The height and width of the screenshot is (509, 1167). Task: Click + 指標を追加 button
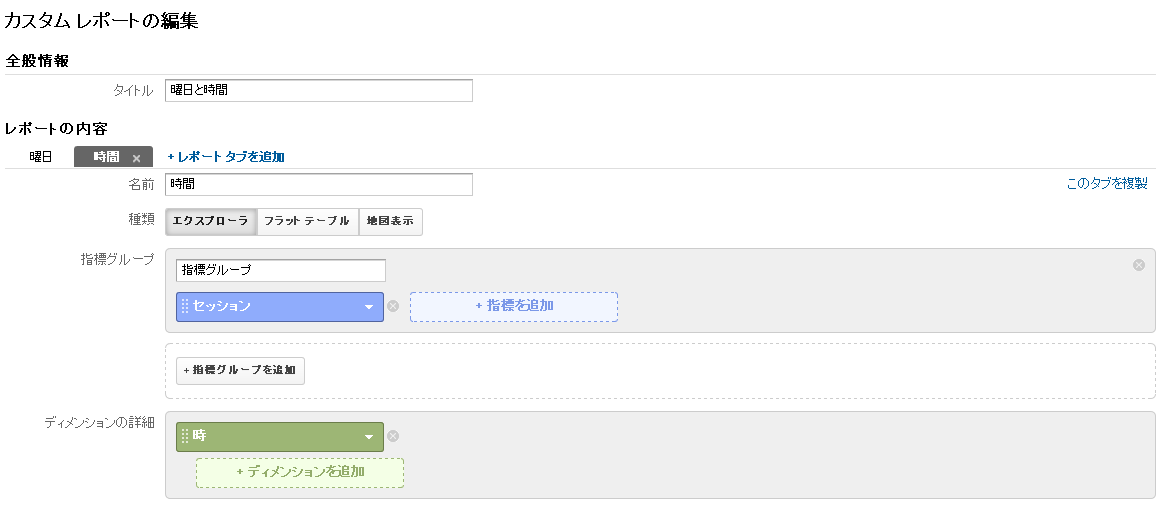tap(514, 307)
